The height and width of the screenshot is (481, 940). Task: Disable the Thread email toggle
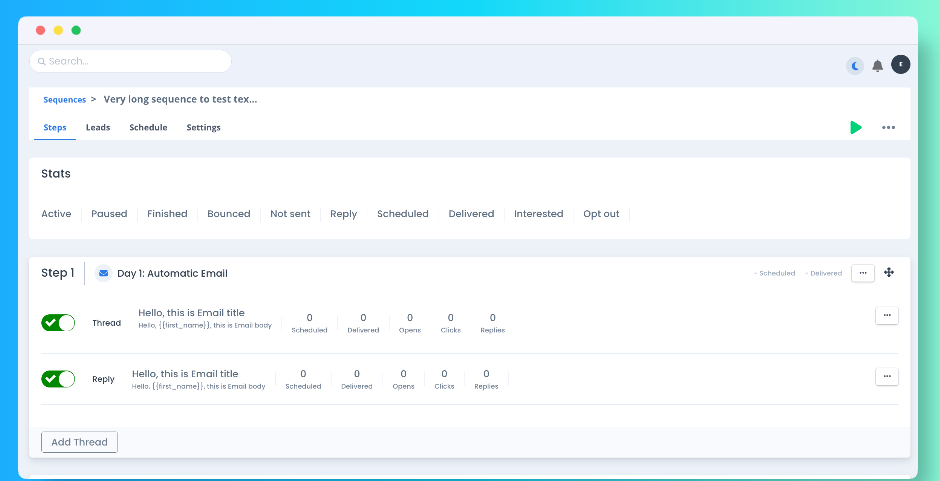click(58, 323)
